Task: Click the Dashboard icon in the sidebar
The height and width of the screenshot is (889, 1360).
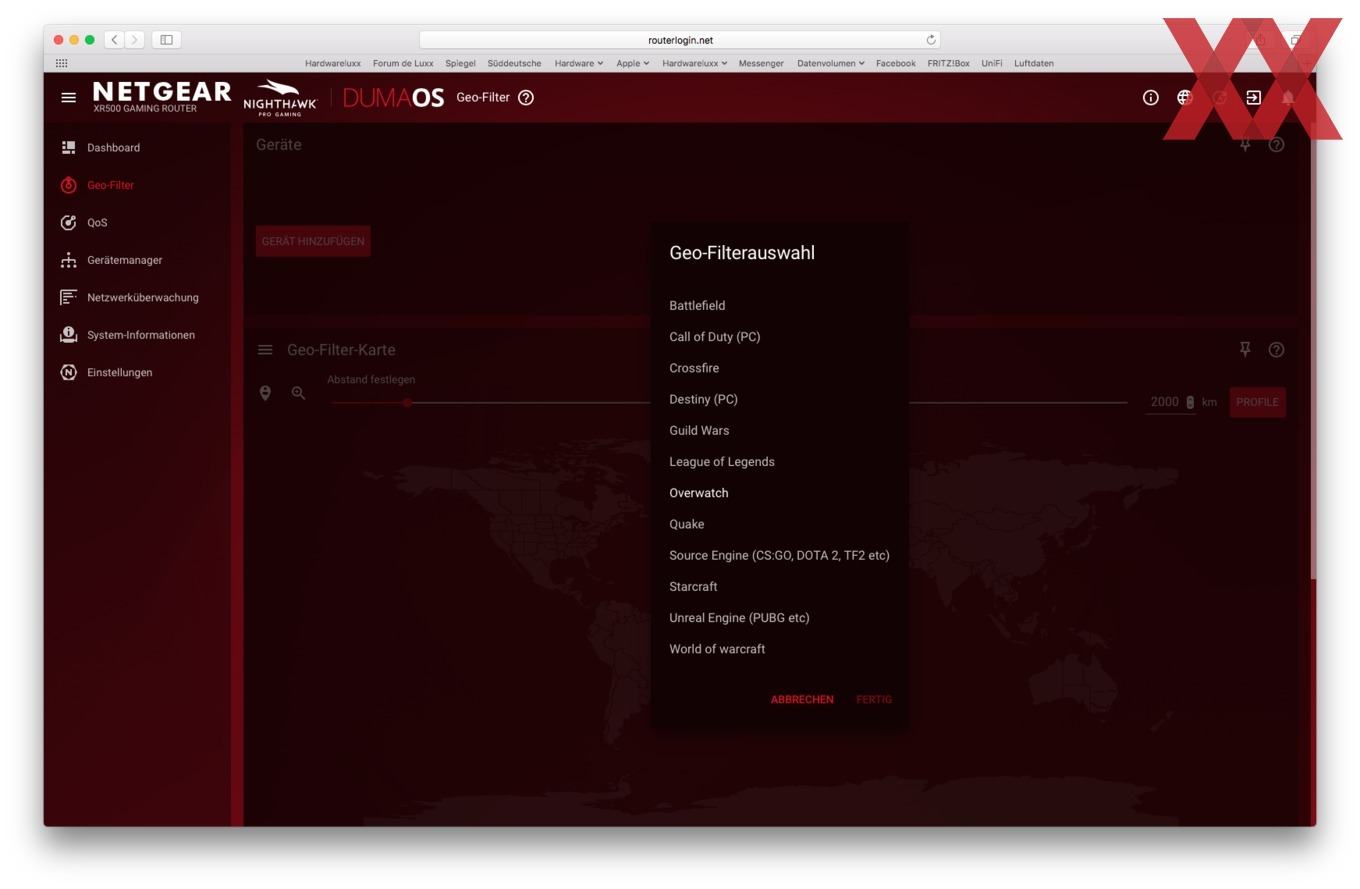Action: click(68, 147)
